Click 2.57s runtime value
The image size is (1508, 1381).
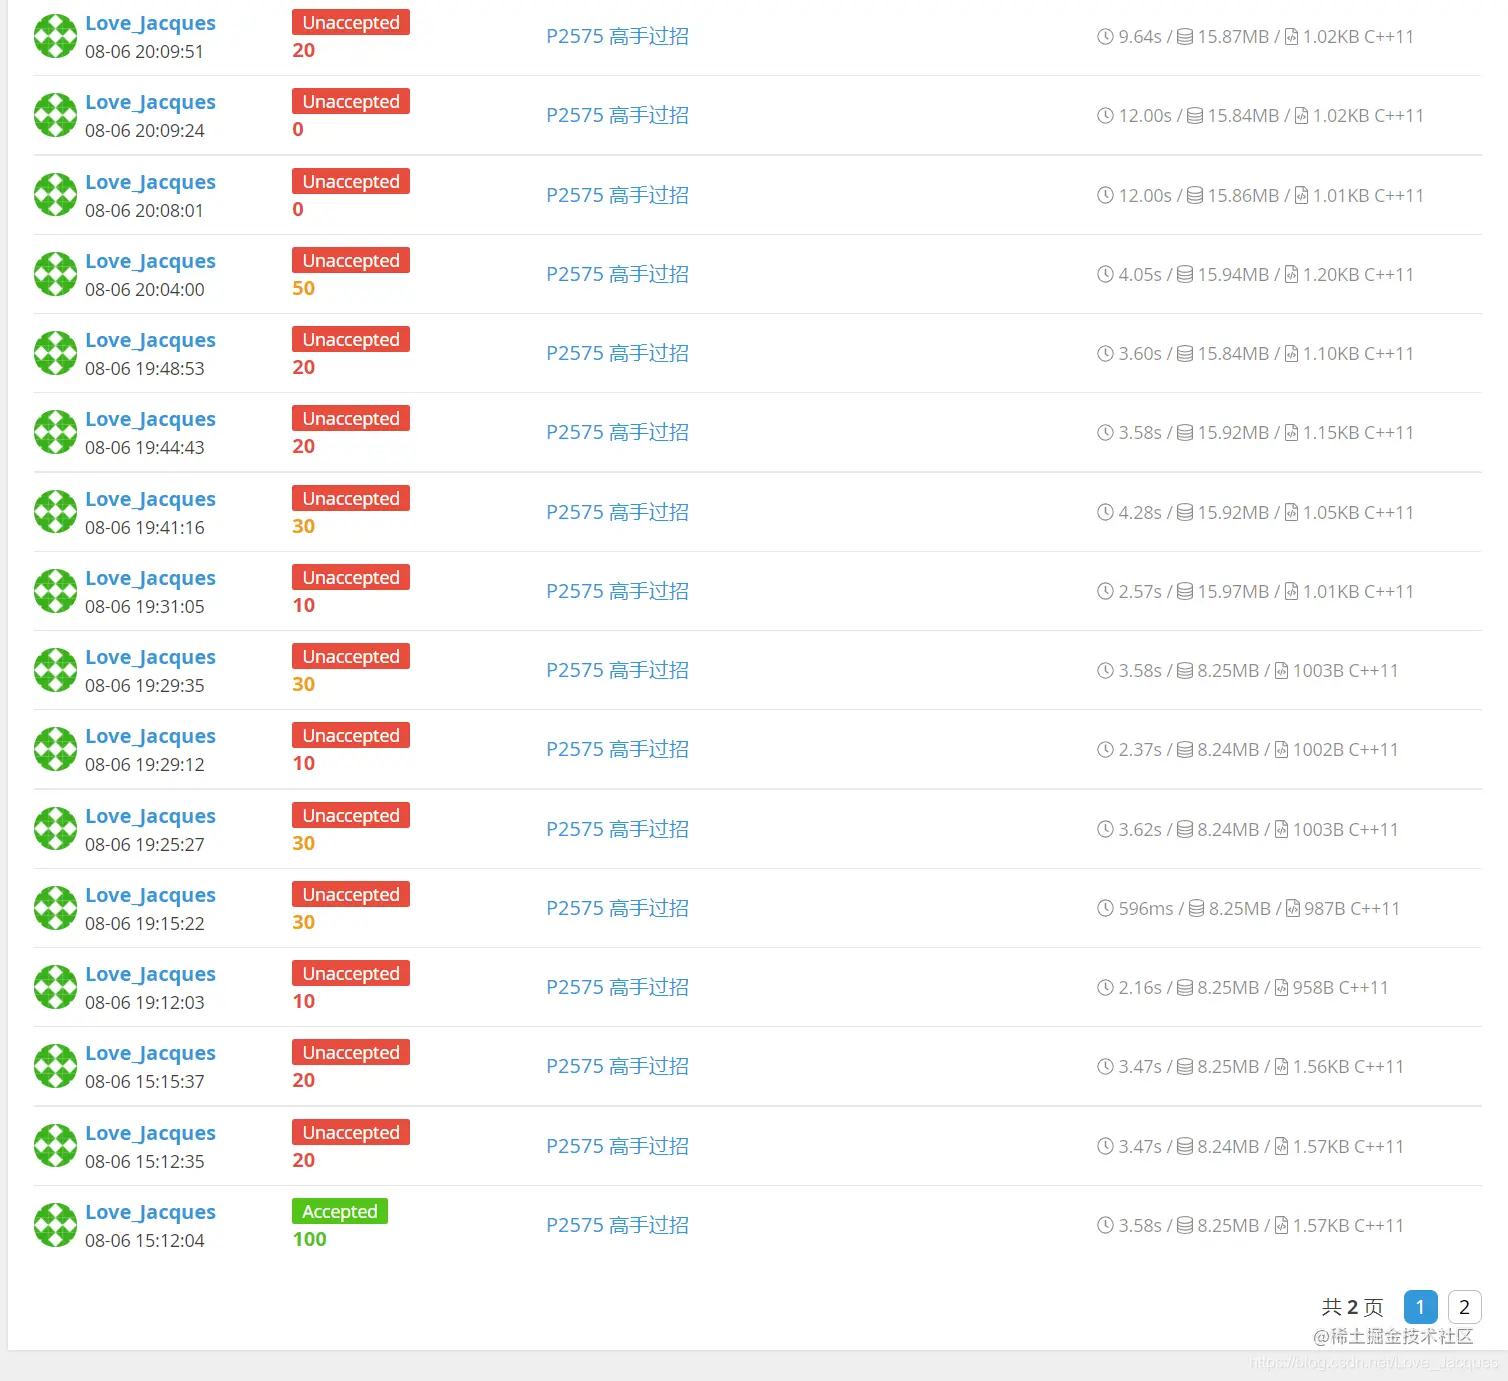[x=1140, y=591]
